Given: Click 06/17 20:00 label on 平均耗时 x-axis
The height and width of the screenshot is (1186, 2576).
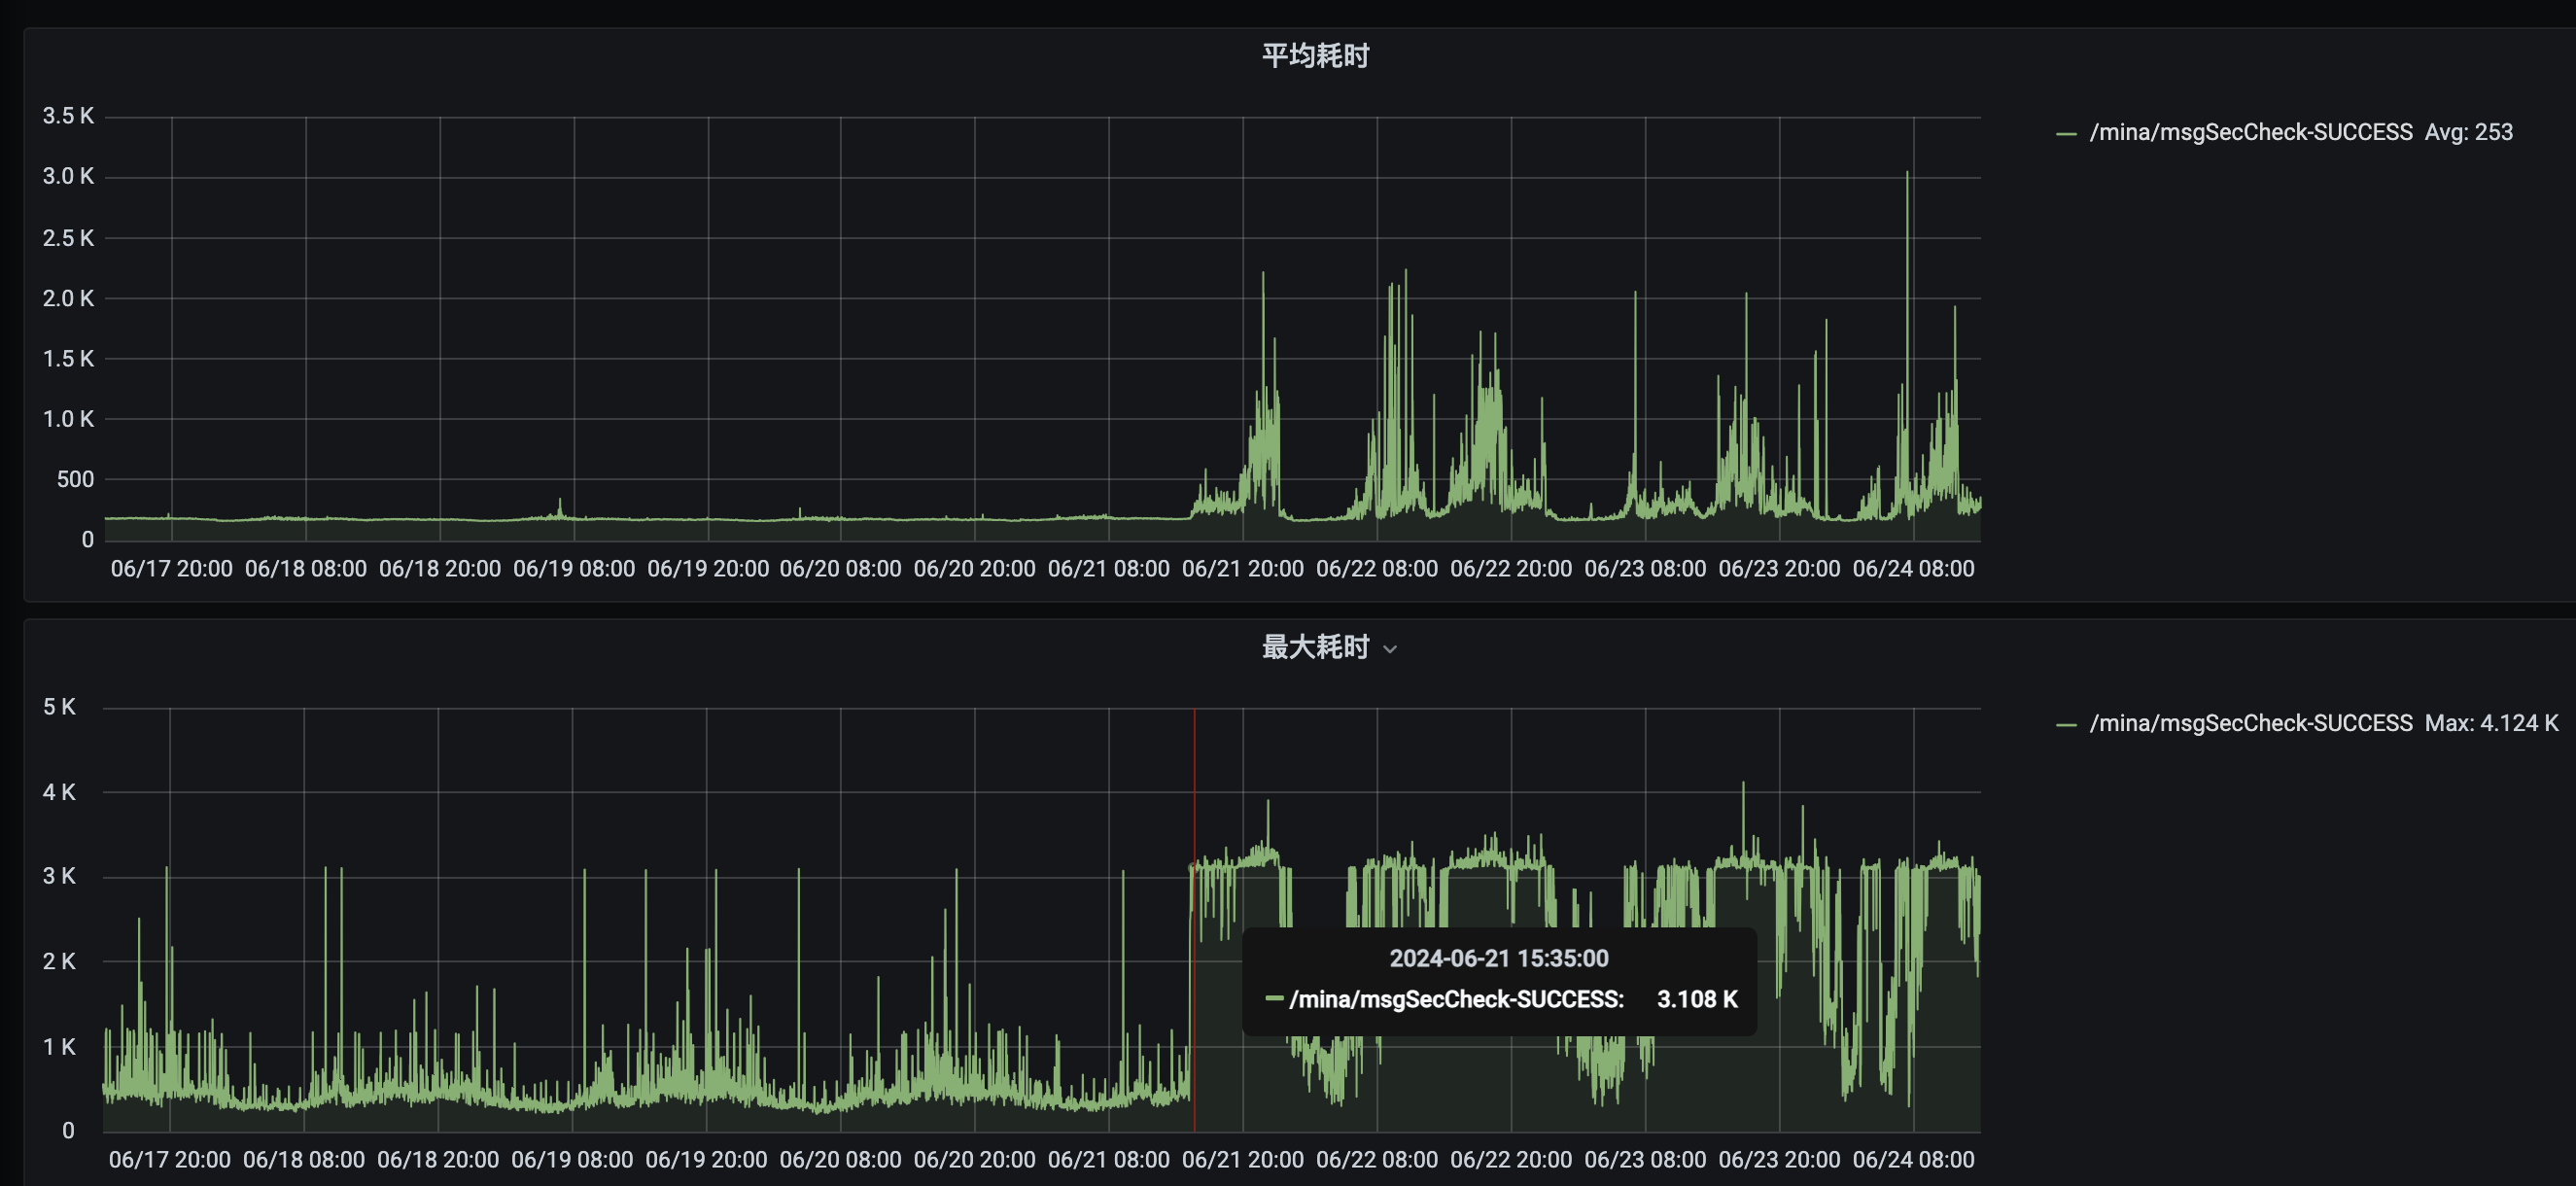Looking at the screenshot, I should coord(171,569).
